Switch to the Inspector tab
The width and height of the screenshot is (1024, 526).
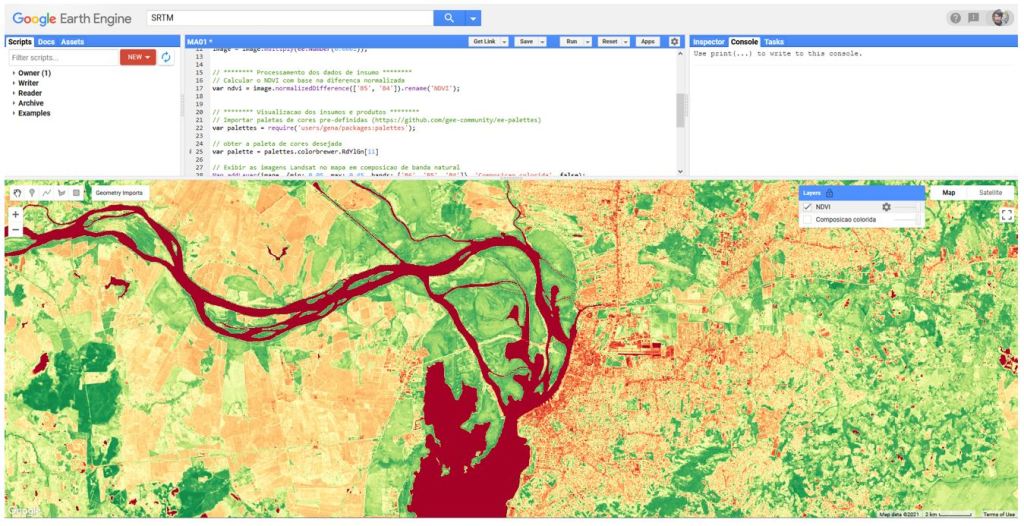coord(709,42)
